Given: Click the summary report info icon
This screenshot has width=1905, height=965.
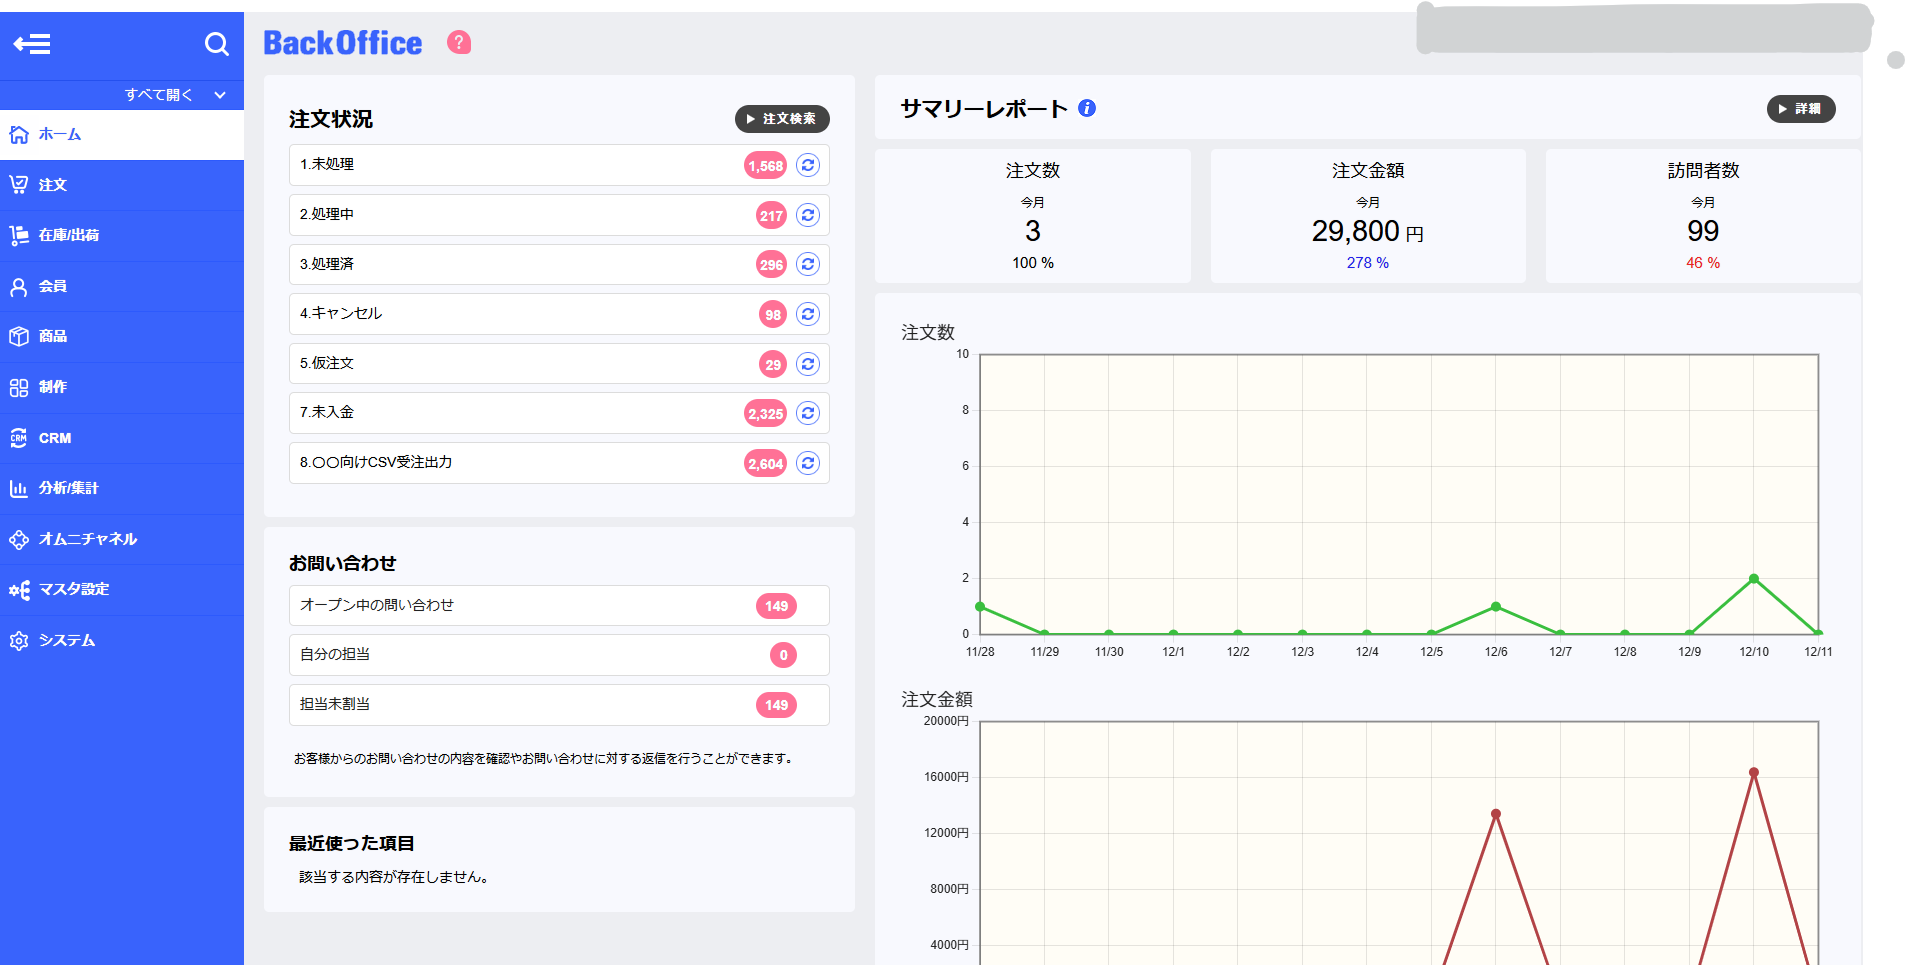Looking at the screenshot, I should 1087,108.
